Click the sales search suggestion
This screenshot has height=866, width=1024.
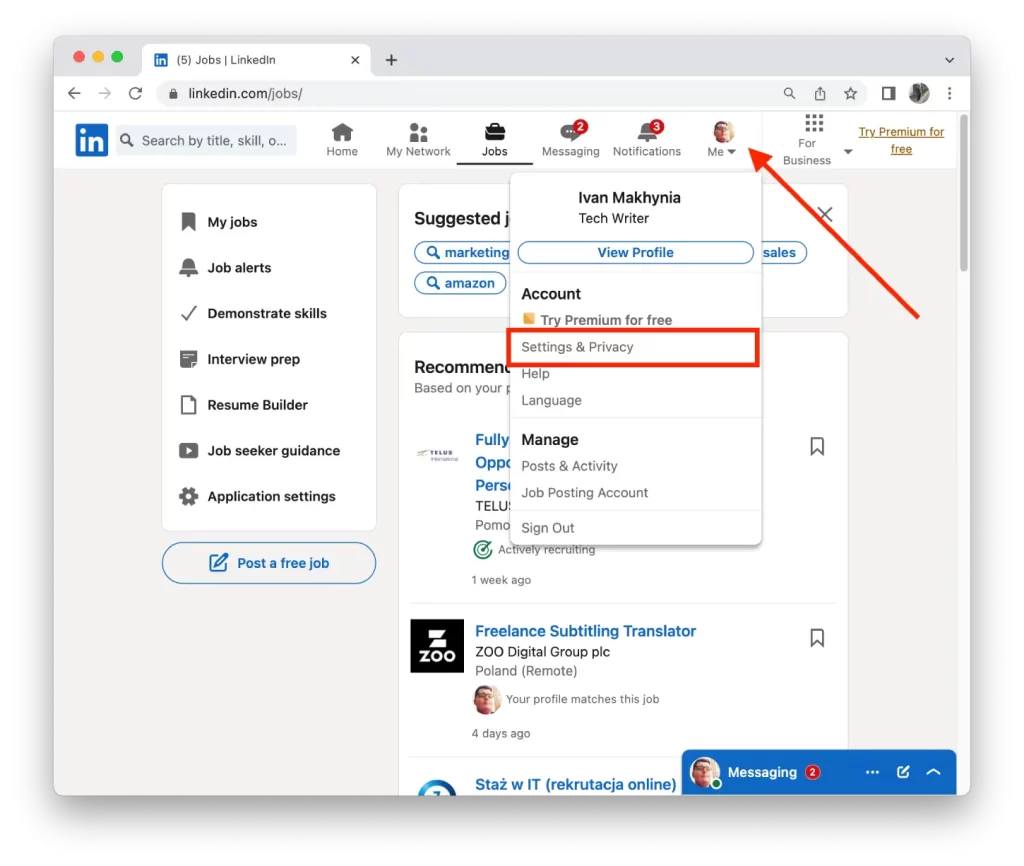(x=783, y=253)
